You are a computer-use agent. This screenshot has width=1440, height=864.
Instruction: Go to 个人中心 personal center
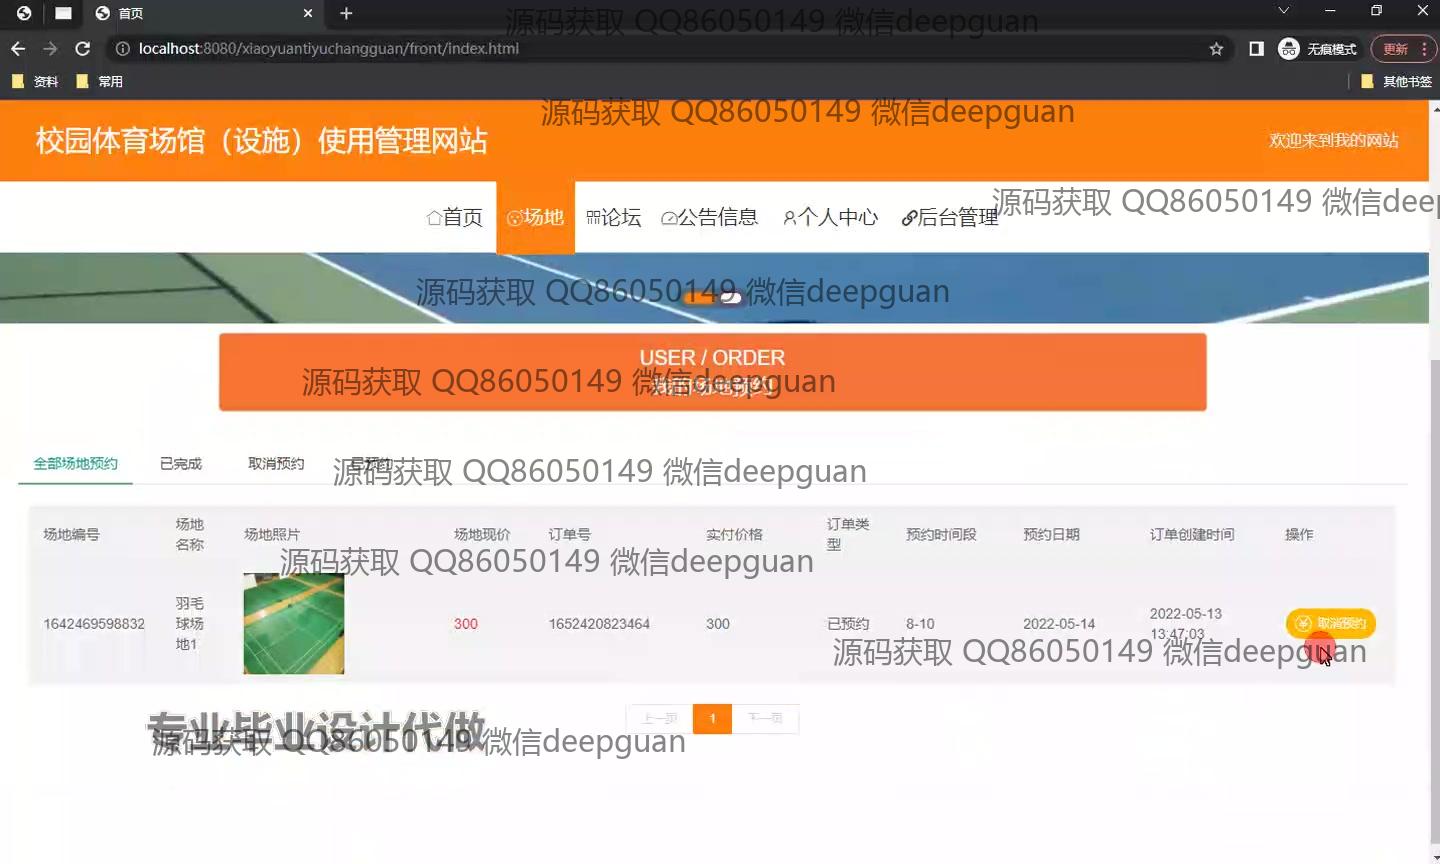coord(830,217)
